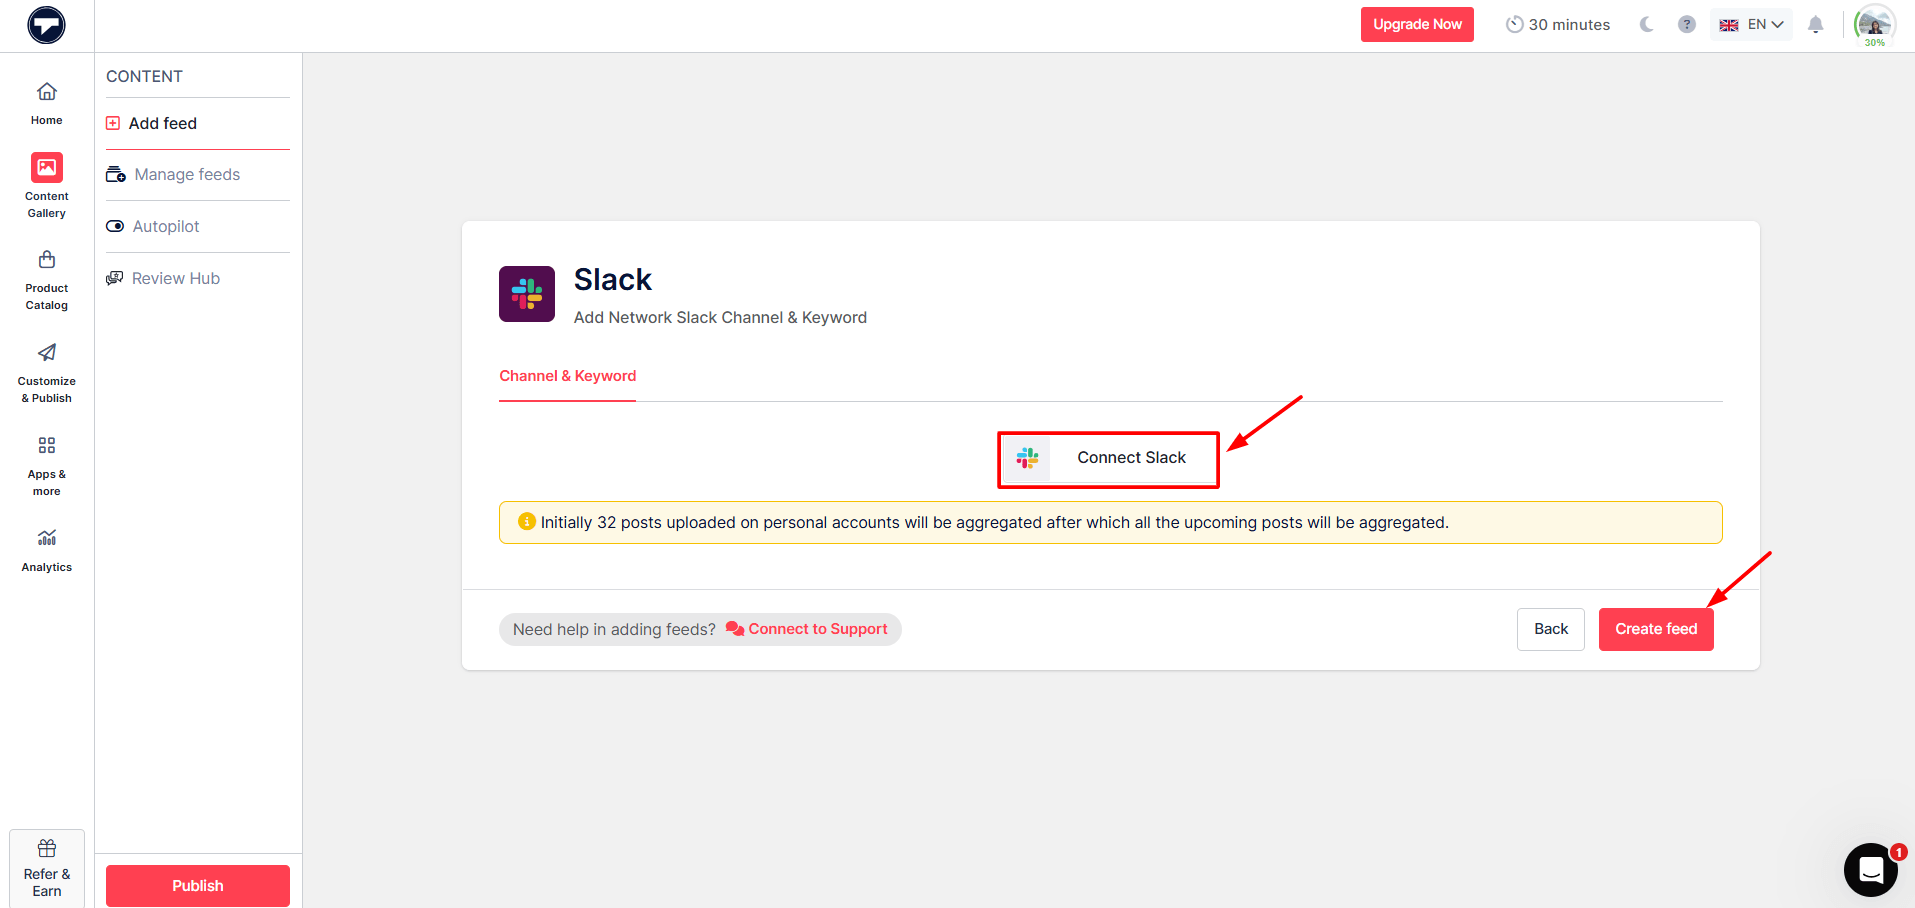The height and width of the screenshot is (908, 1915).
Task: Click the 'Initially 32 posts' notice text
Action: 995,523
